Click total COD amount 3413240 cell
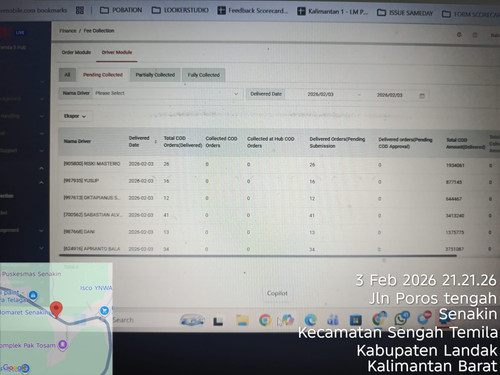 (x=455, y=216)
